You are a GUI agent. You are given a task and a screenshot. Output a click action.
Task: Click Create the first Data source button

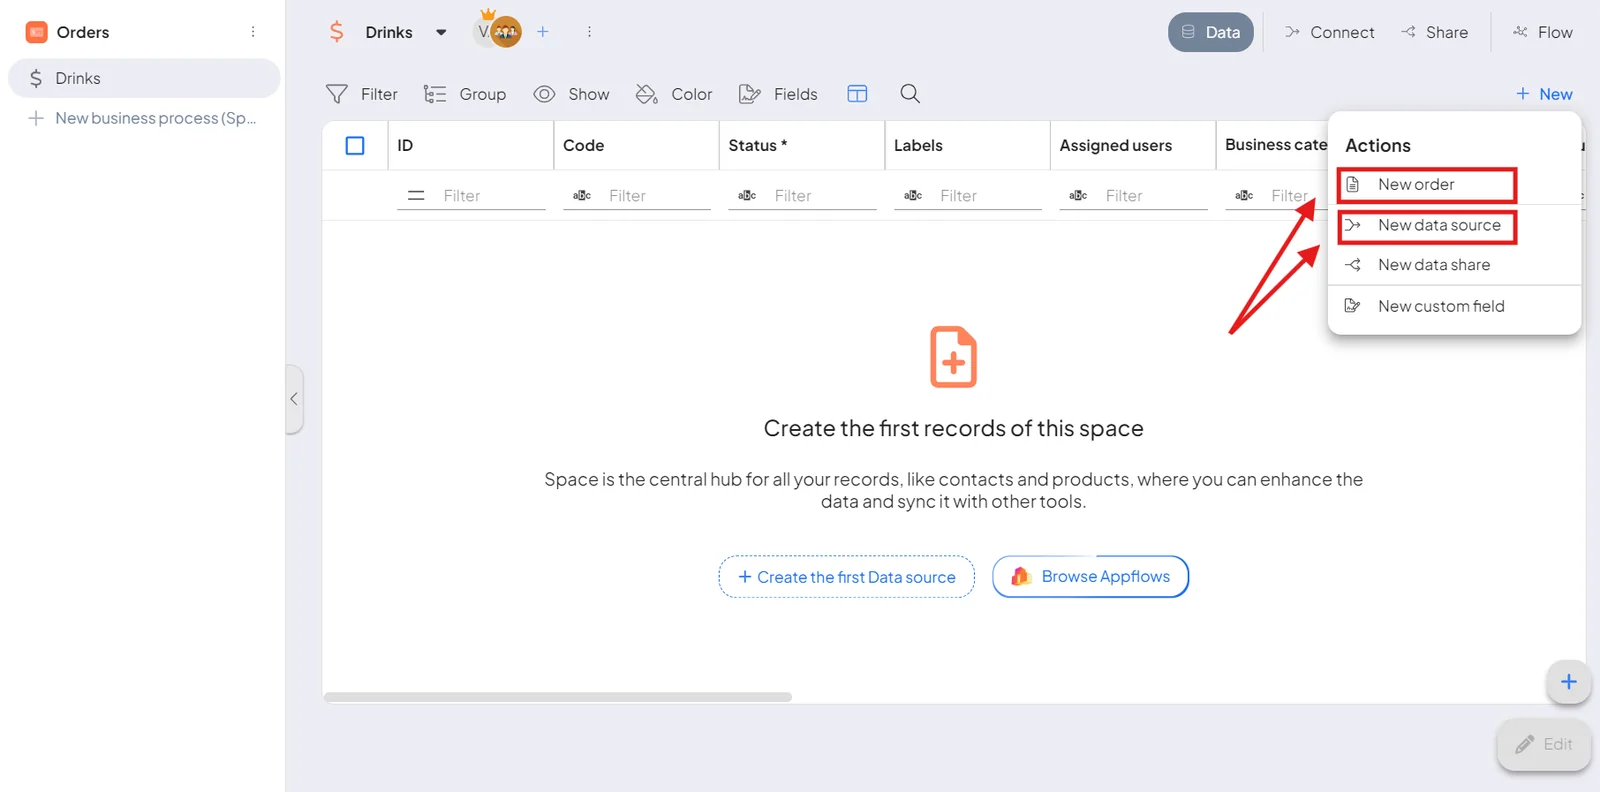tap(846, 577)
